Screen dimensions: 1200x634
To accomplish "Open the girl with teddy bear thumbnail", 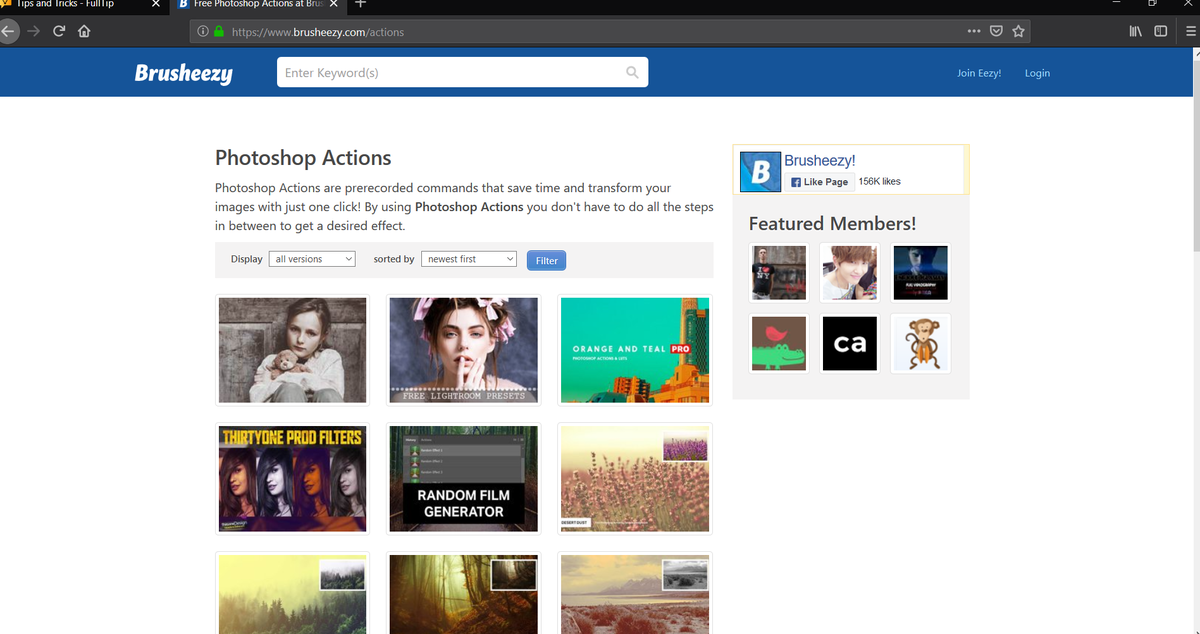I will tap(292, 350).
